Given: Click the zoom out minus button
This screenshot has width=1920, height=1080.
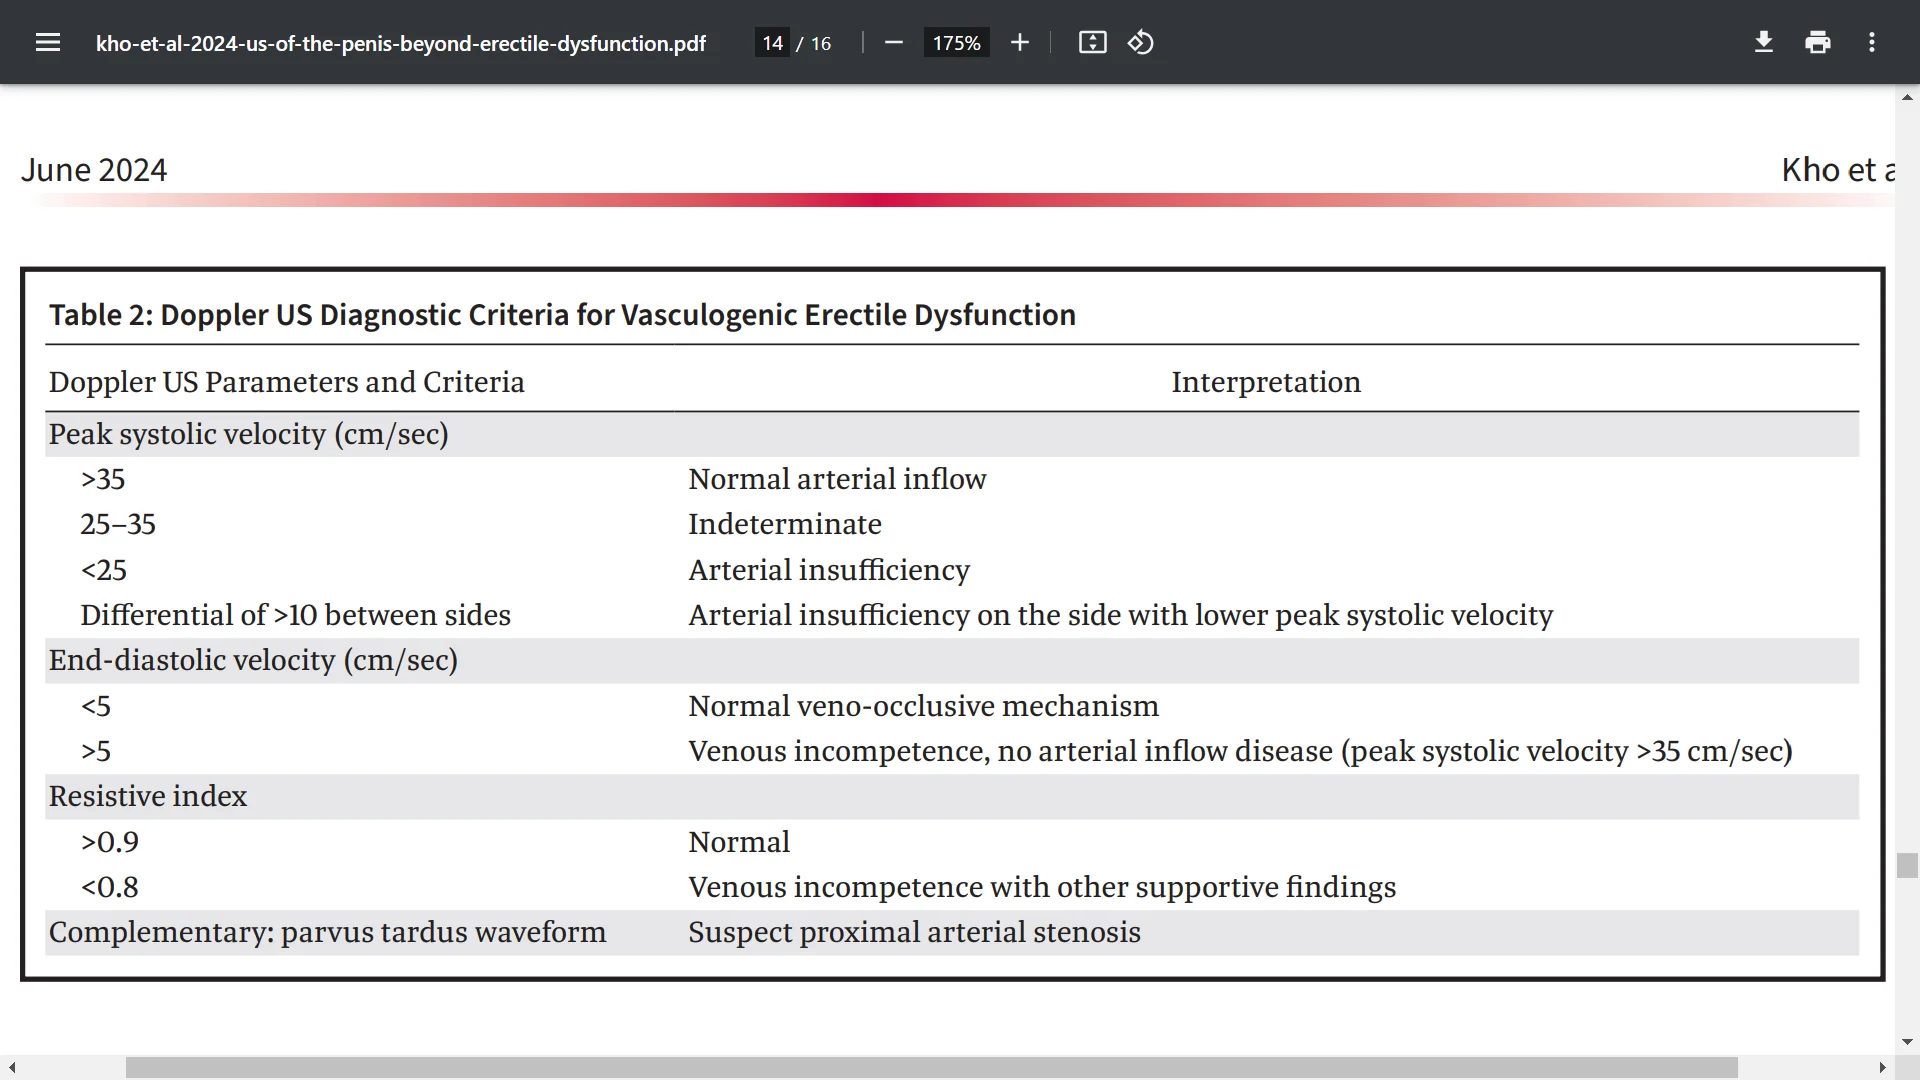Looking at the screenshot, I should (x=894, y=43).
